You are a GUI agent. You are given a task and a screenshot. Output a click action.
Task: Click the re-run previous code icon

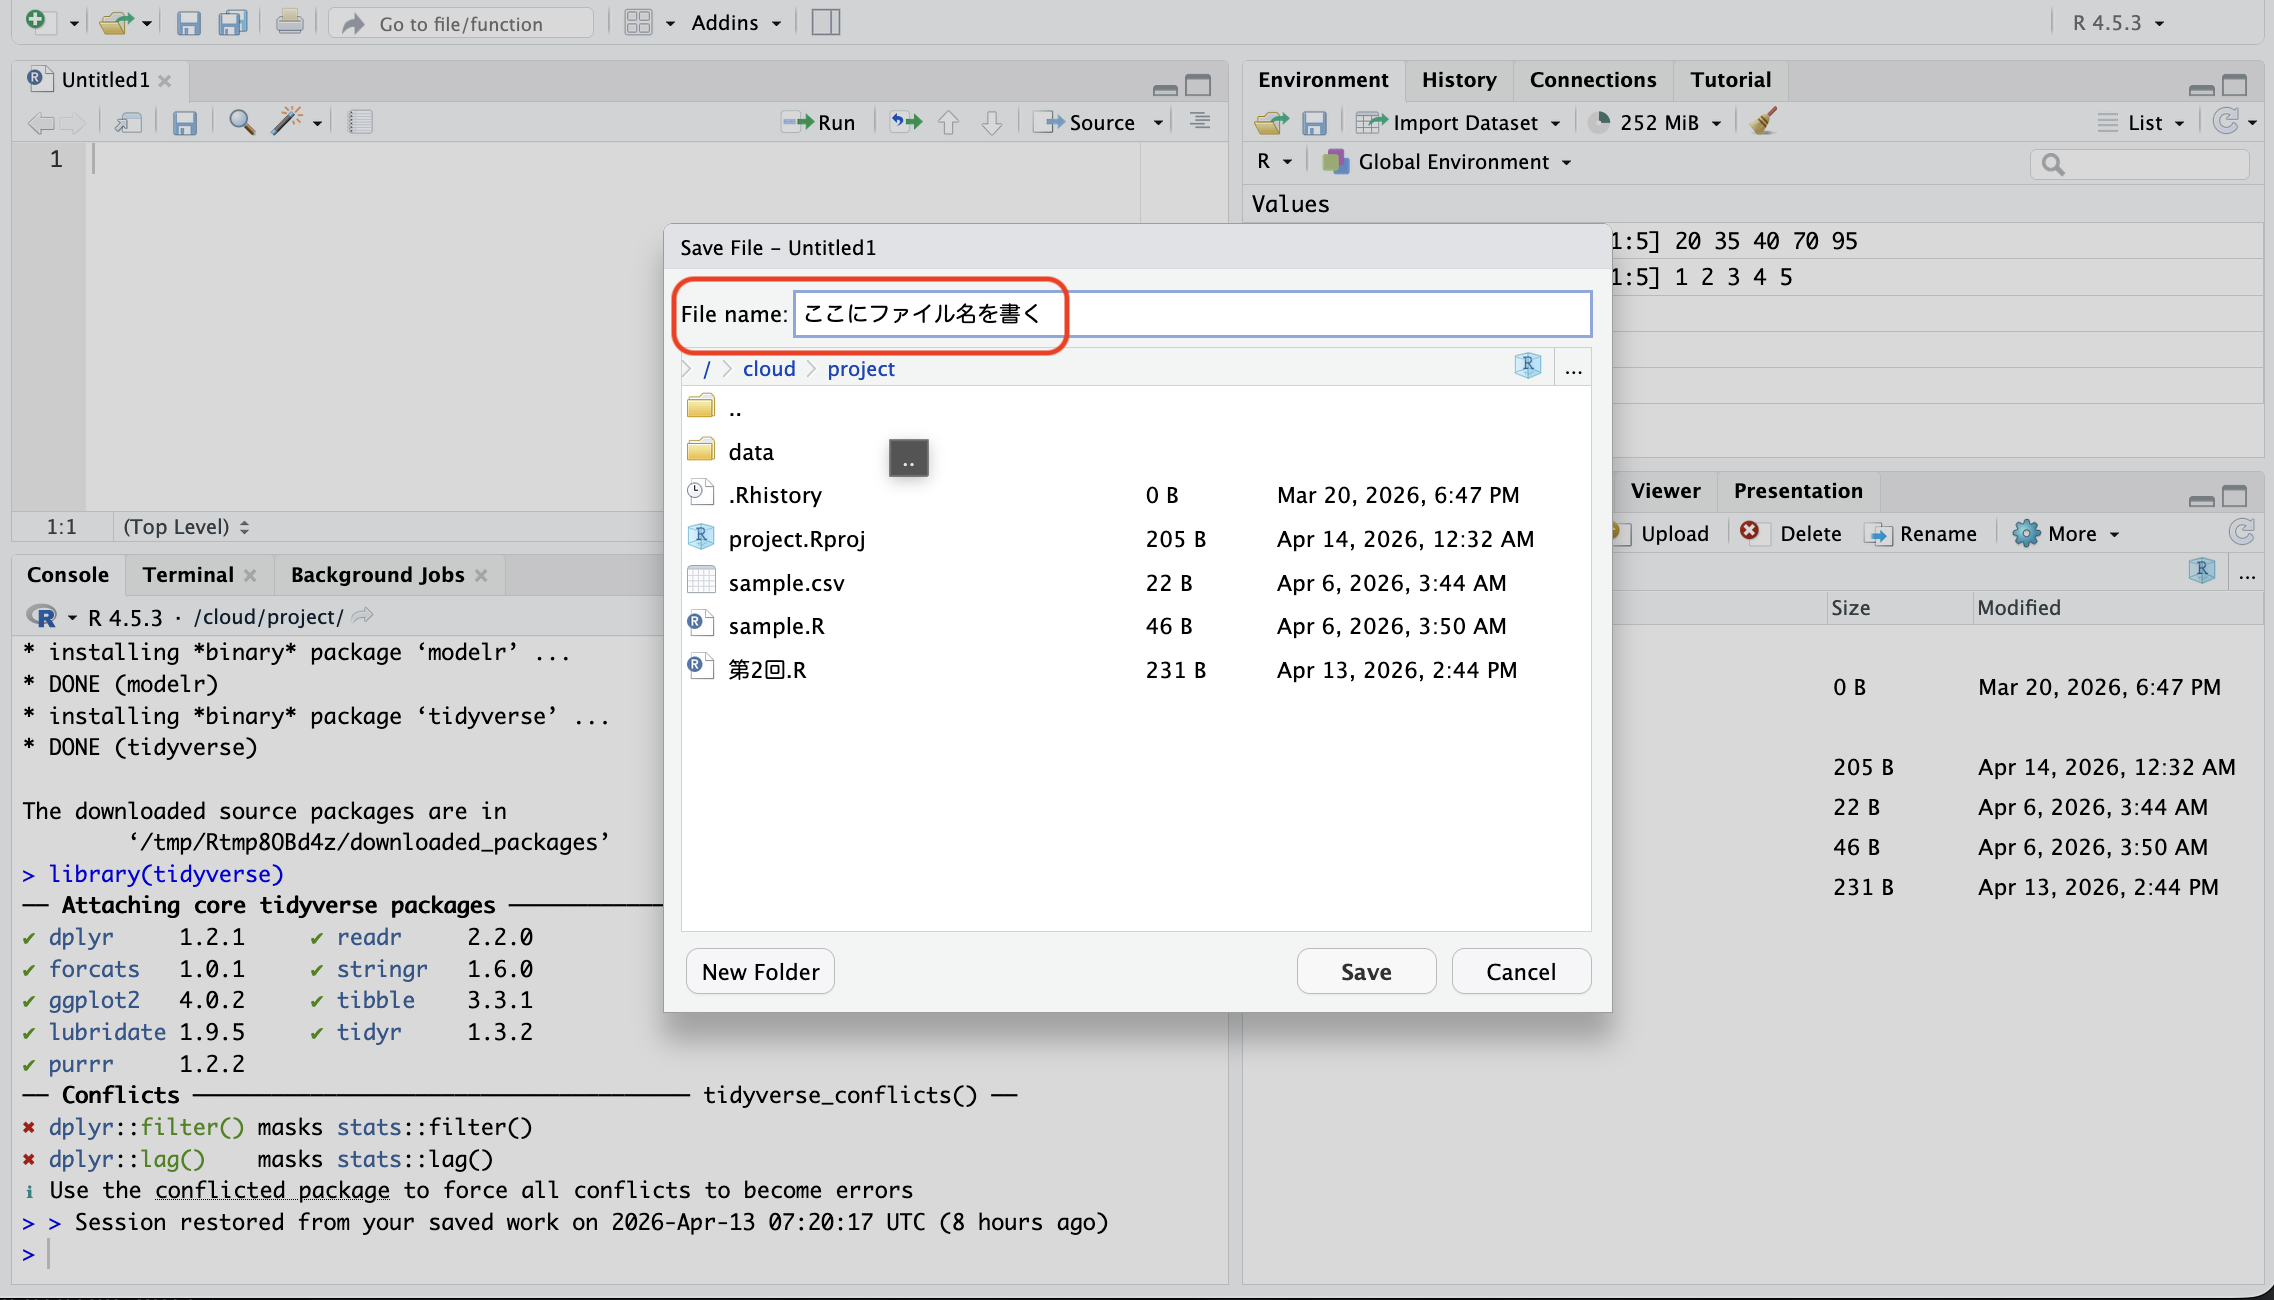coord(906,122)
